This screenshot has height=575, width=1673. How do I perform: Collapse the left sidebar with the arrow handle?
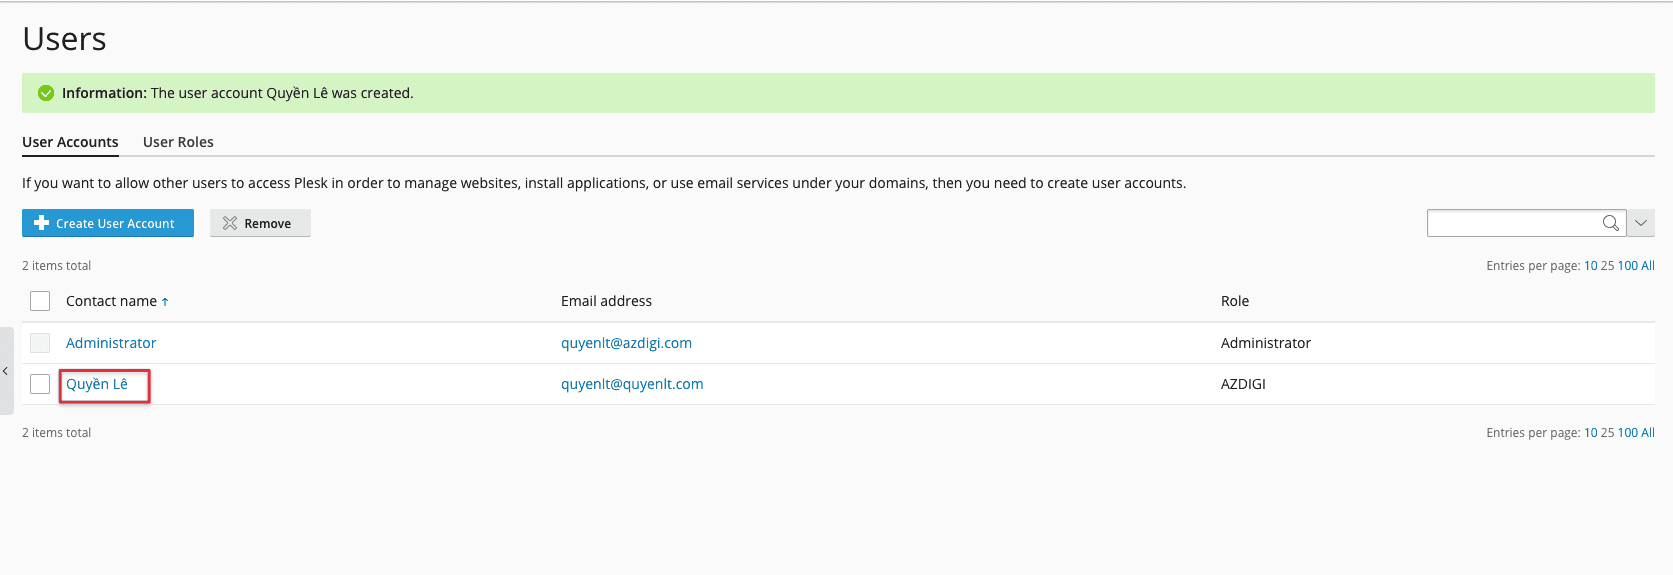pyautogui.click(x=6, y=371)
